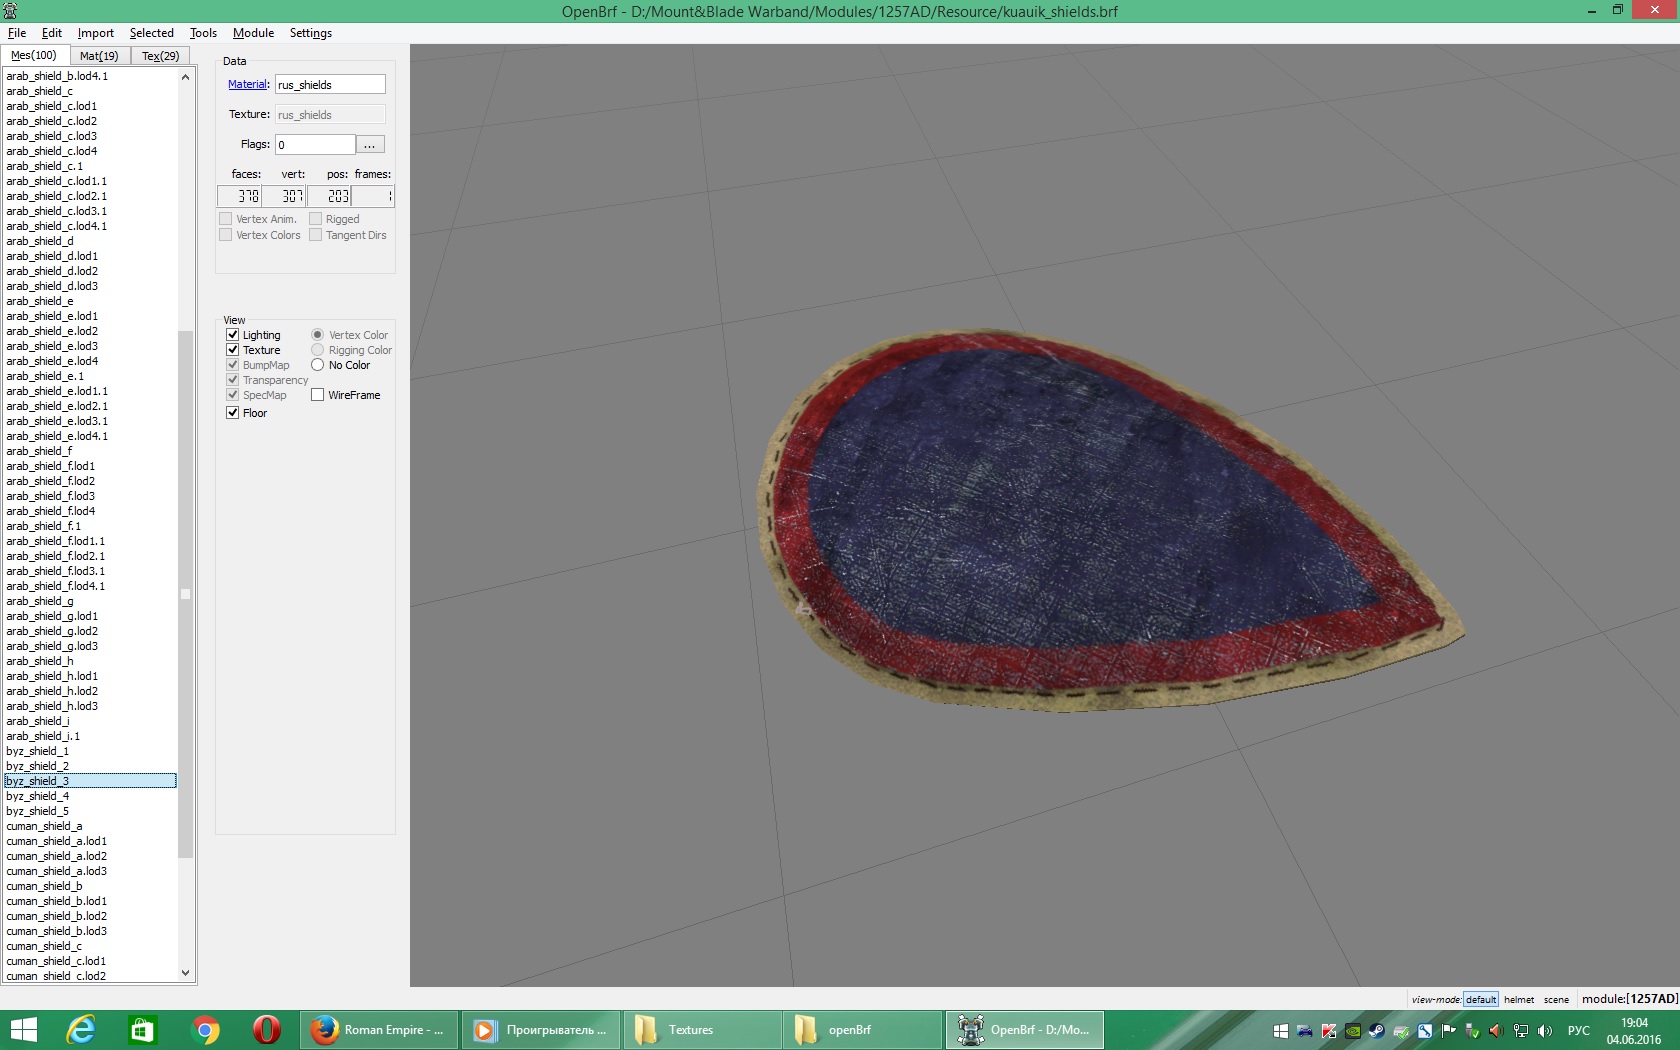Image resolution: width=1680 pixels, height=1050 pixels.
Task: Click the mesh list scroll down arrow
Action: tap(185, 973)
